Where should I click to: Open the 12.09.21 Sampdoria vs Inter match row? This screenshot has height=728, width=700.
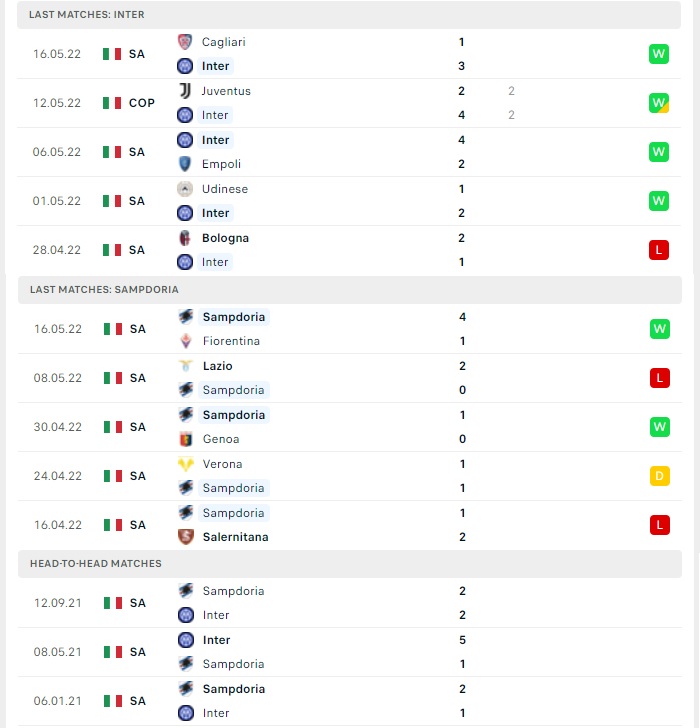[350, 603]
